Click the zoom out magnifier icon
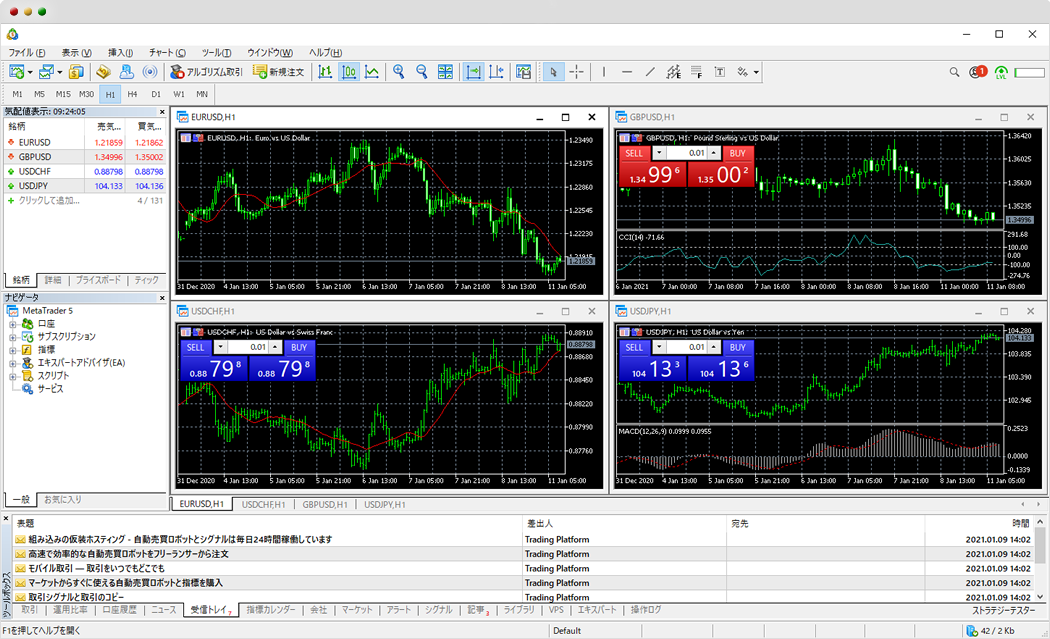This screenshot has height=639, width=1050. (422, 72)
